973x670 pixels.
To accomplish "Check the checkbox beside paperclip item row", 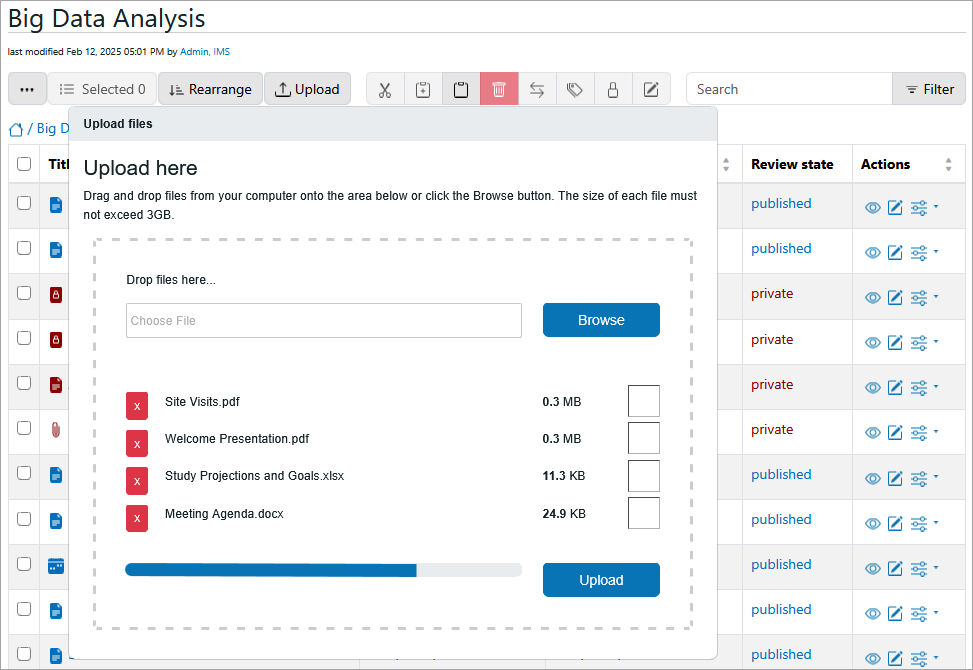I will click(24, 428).
